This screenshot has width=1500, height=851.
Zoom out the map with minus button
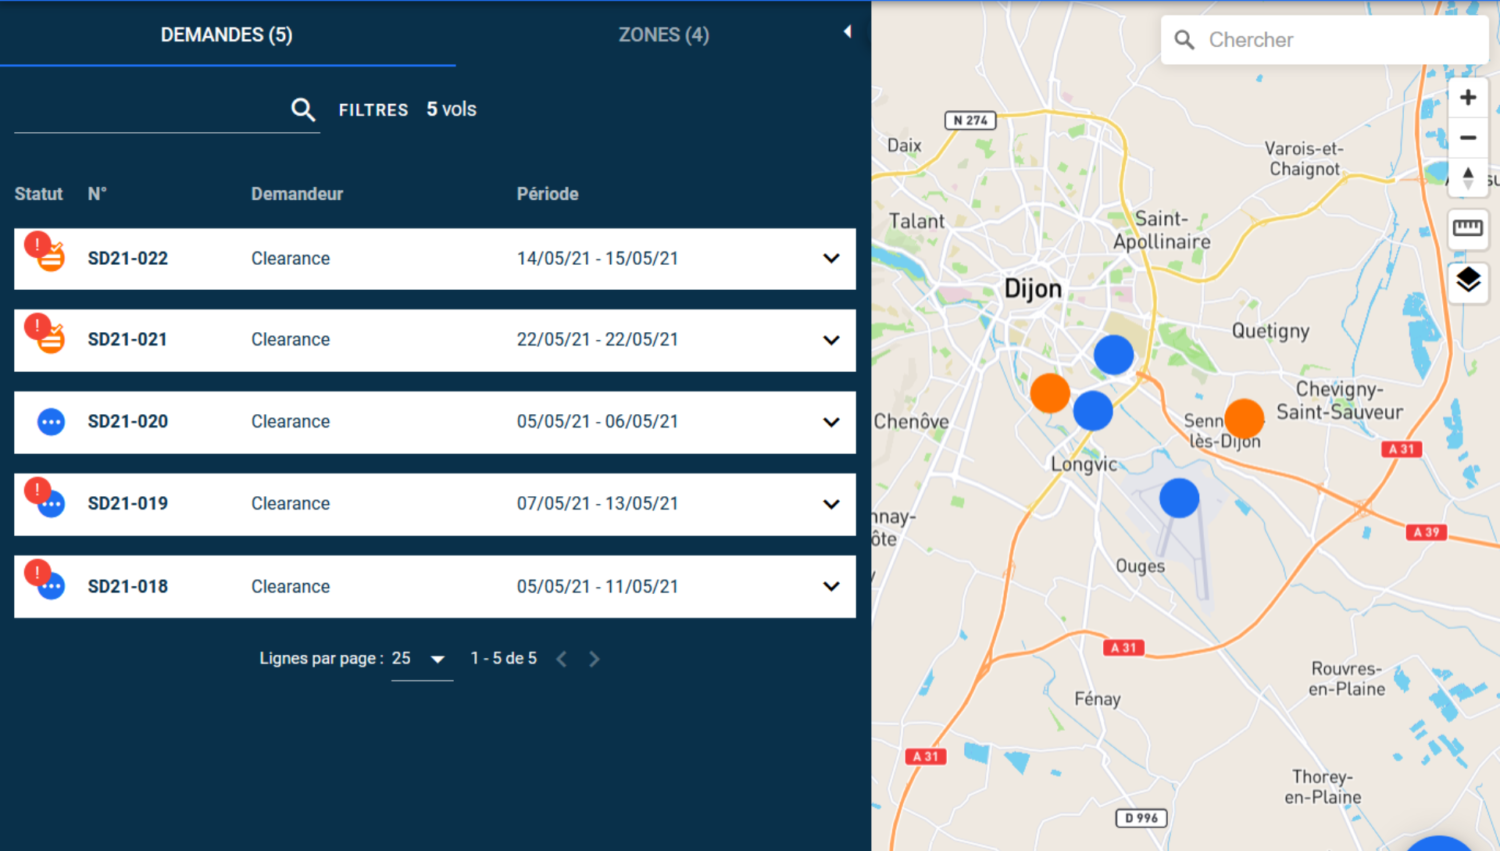[x=1468, y=138]
